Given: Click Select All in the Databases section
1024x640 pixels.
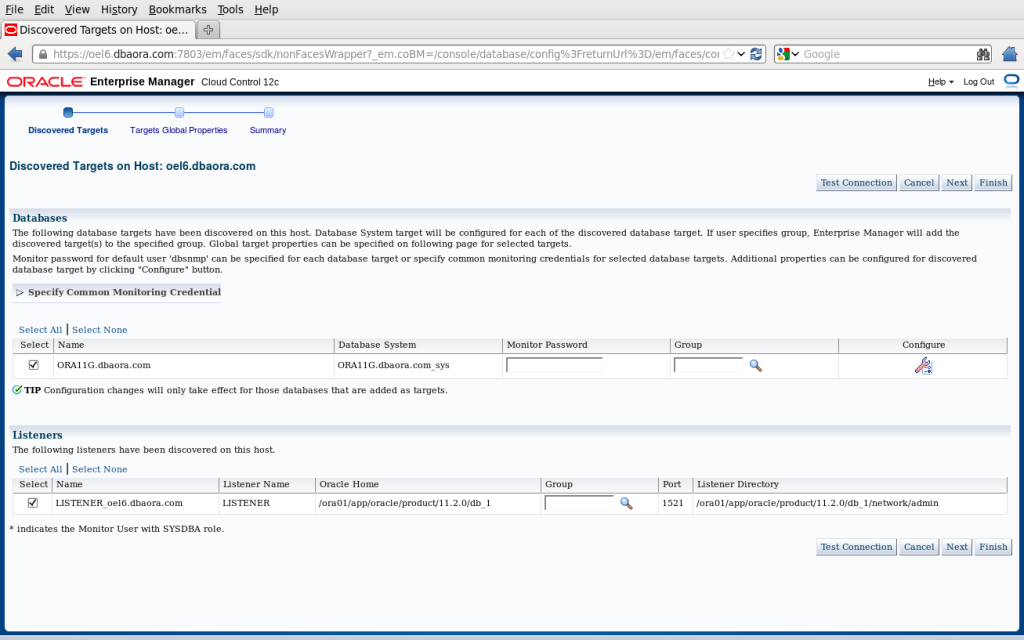Looking at the screenshot, I should point(40,330).
